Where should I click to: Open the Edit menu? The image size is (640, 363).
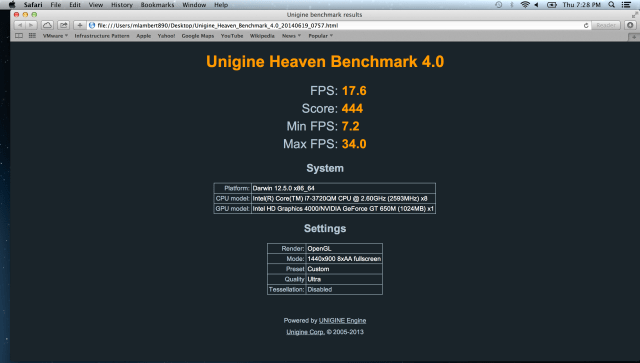(75, 5)
